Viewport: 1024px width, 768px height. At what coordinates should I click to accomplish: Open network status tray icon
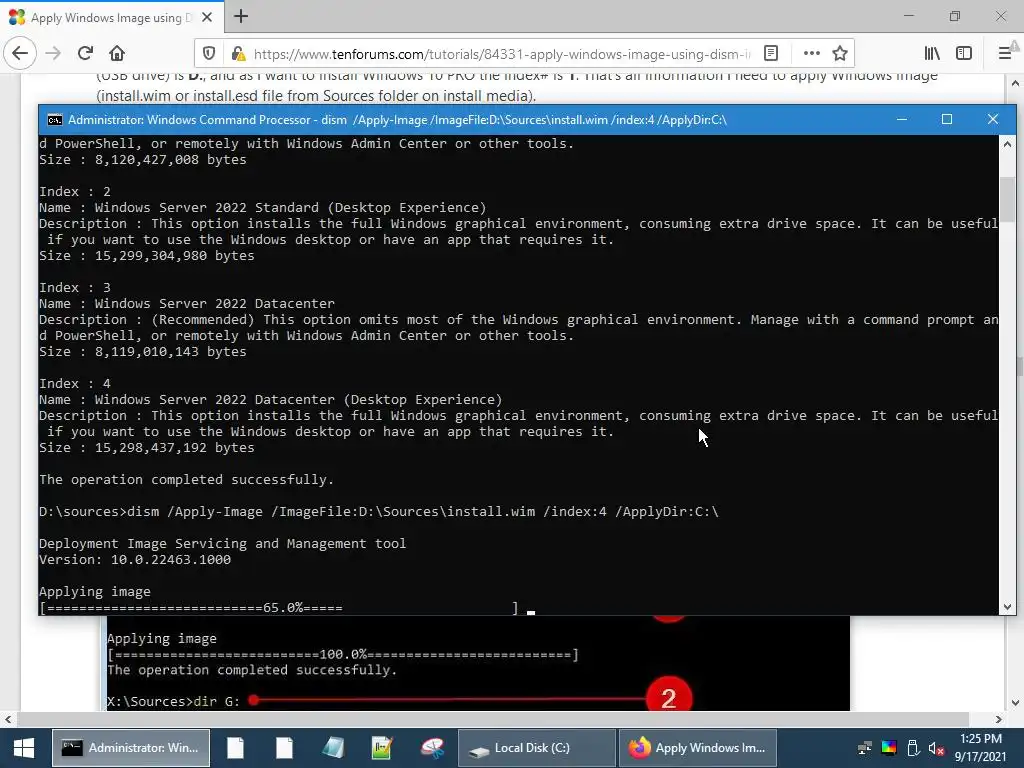[865, 748]
